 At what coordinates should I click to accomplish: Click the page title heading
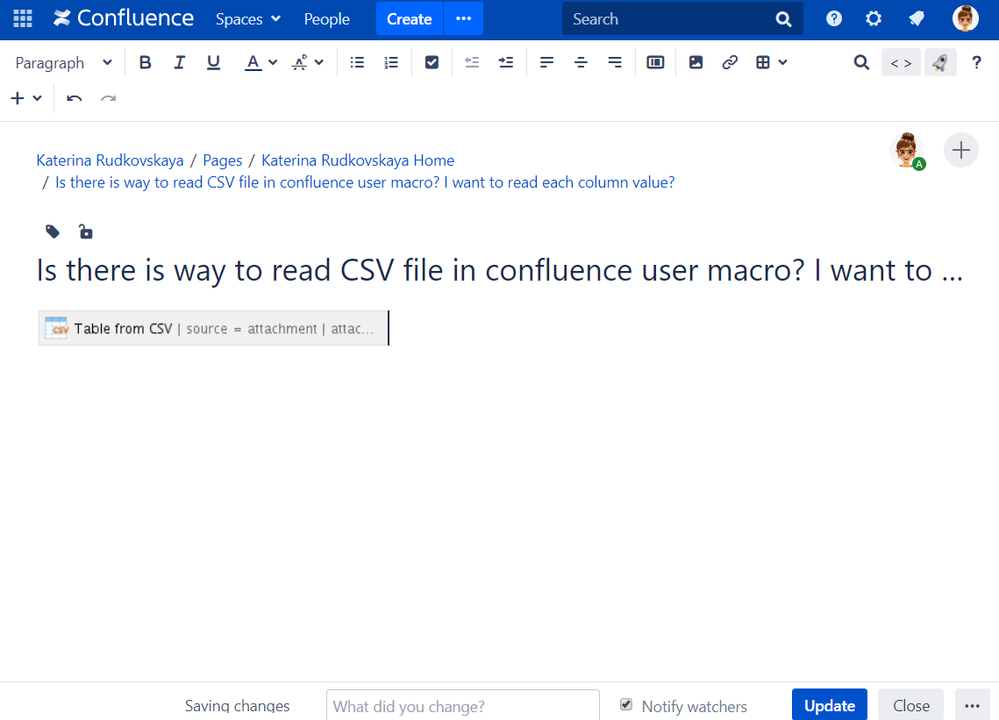pyautogui.click(x=500, y=270)
